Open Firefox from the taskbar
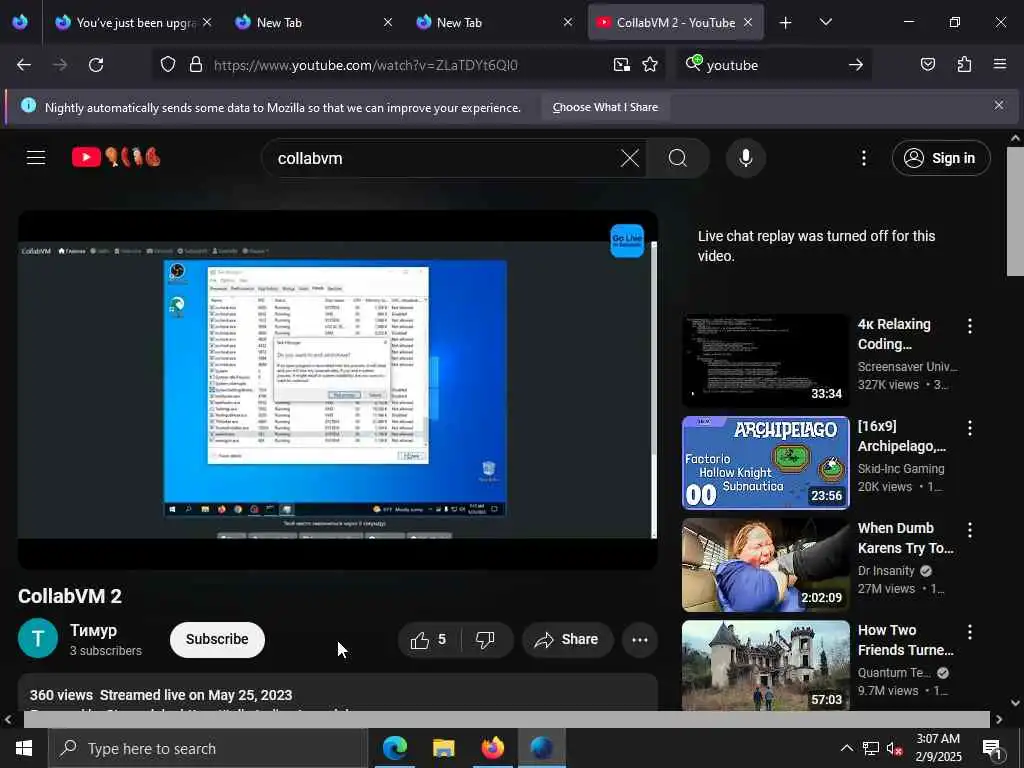 [x=492, y=748]
